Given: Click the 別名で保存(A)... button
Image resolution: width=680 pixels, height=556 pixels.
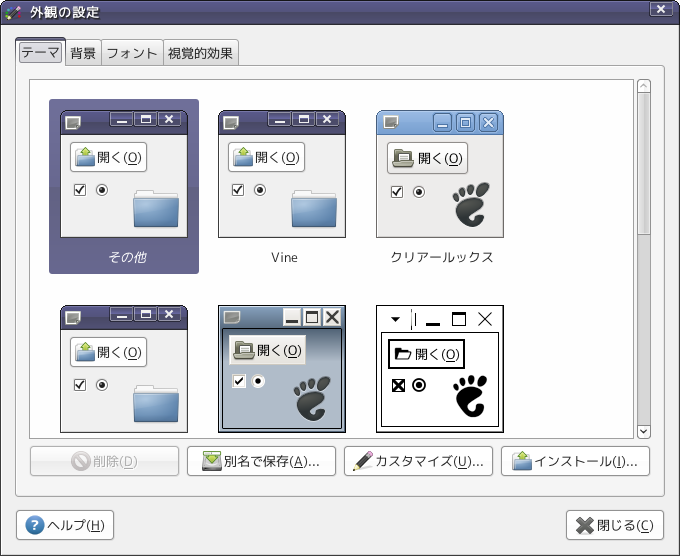Looking at the screenshot, I should point(262,461).
